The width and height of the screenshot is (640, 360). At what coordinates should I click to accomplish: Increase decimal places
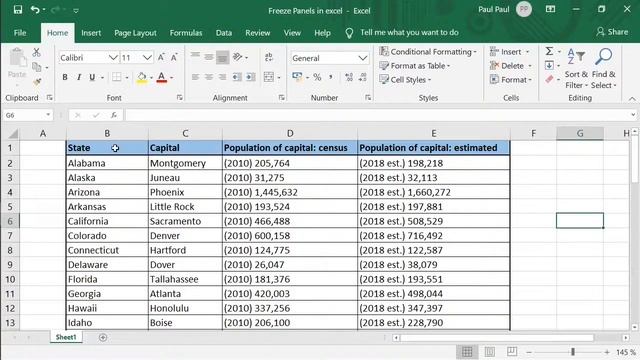click(x=349, y=77)
